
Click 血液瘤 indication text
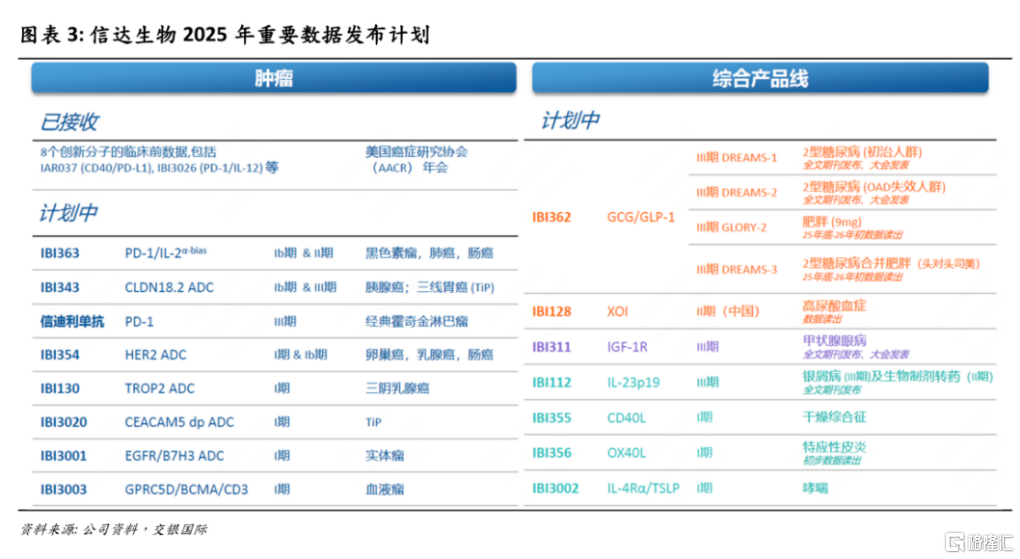click(384, 490)
